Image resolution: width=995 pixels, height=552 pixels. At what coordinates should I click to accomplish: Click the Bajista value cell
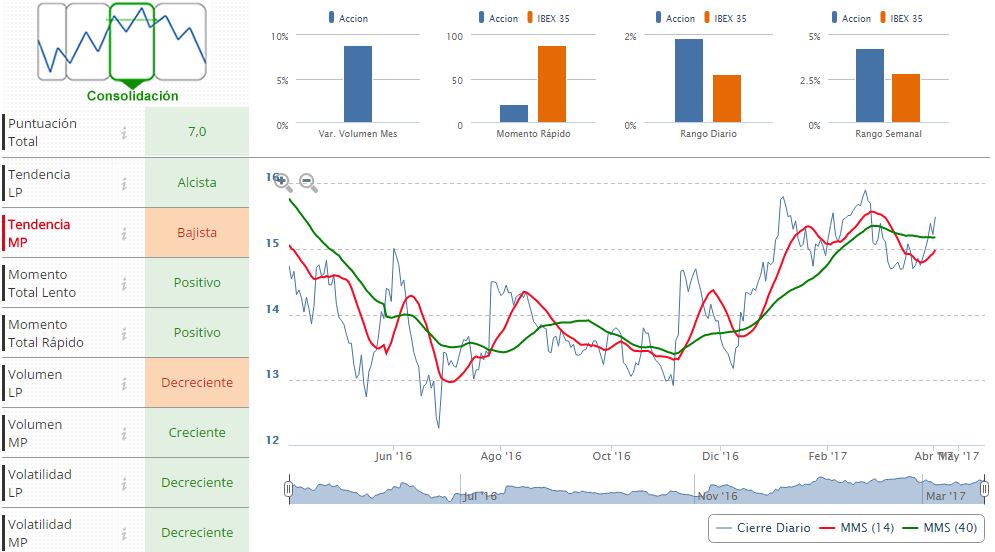(x=197, y=233)
